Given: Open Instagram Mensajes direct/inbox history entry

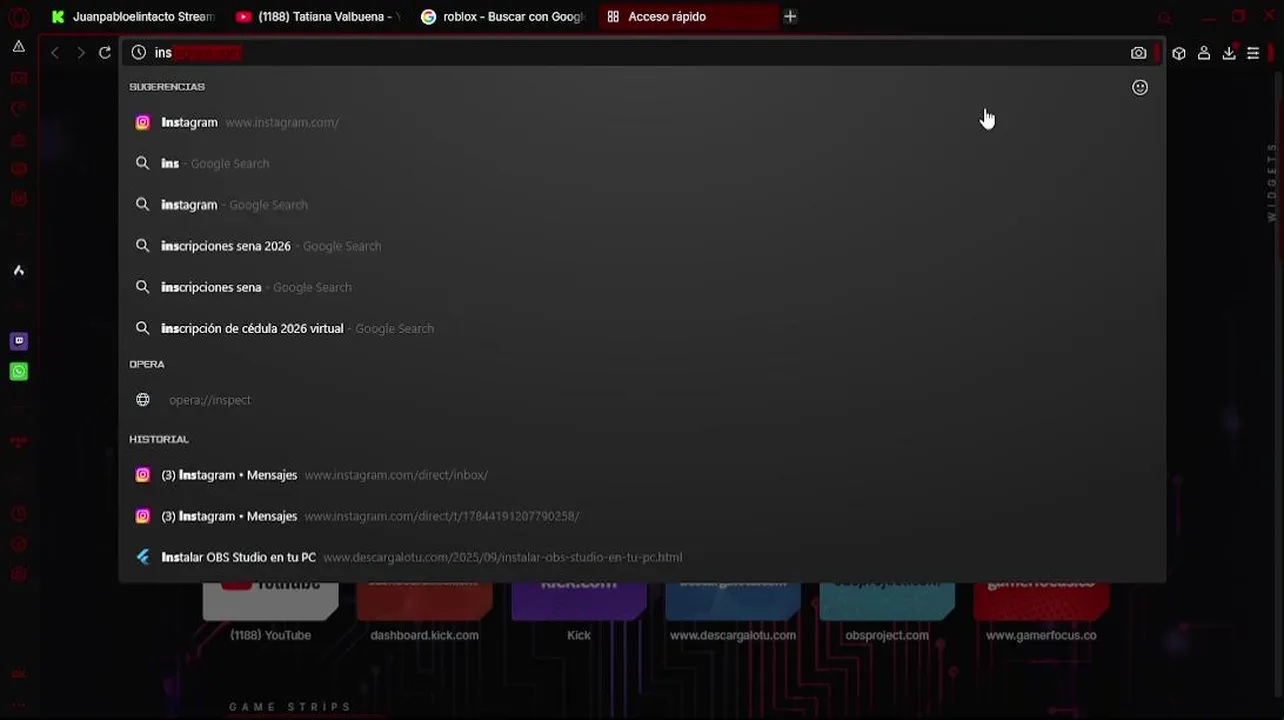Looking at the screenshot, I should click(x=642, y=475).
